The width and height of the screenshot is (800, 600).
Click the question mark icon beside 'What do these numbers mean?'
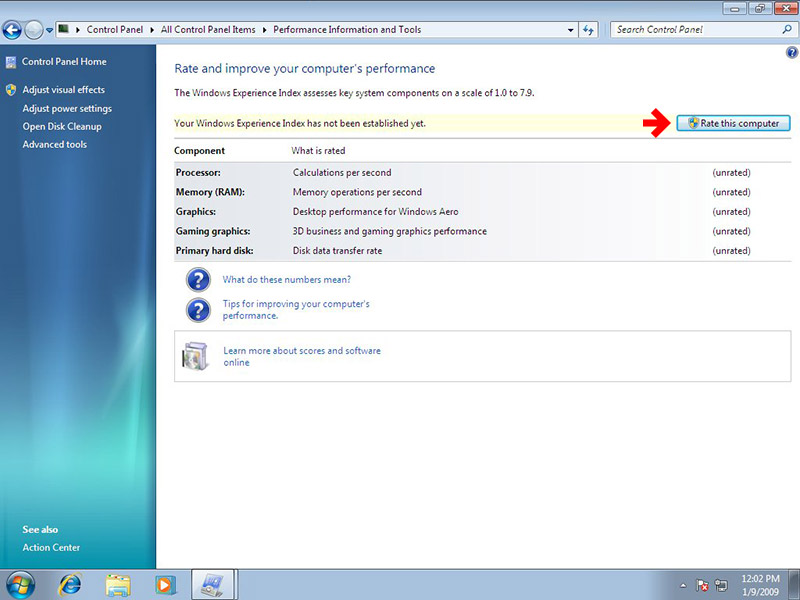tap(198, 280)
